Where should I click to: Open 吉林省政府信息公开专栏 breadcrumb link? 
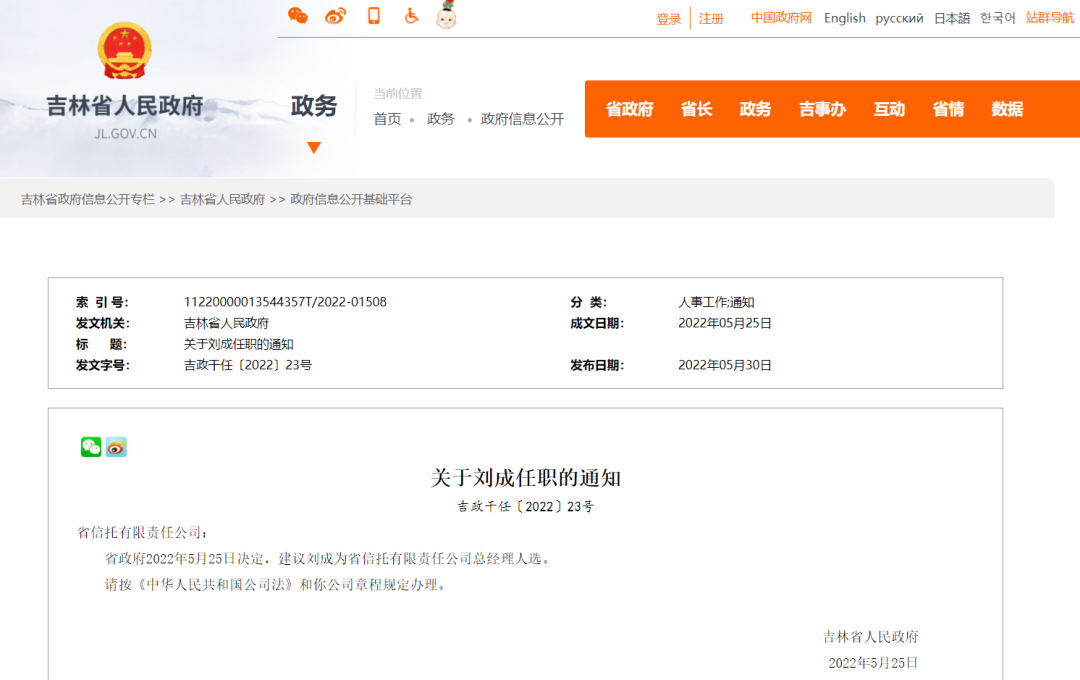[88, 199]
